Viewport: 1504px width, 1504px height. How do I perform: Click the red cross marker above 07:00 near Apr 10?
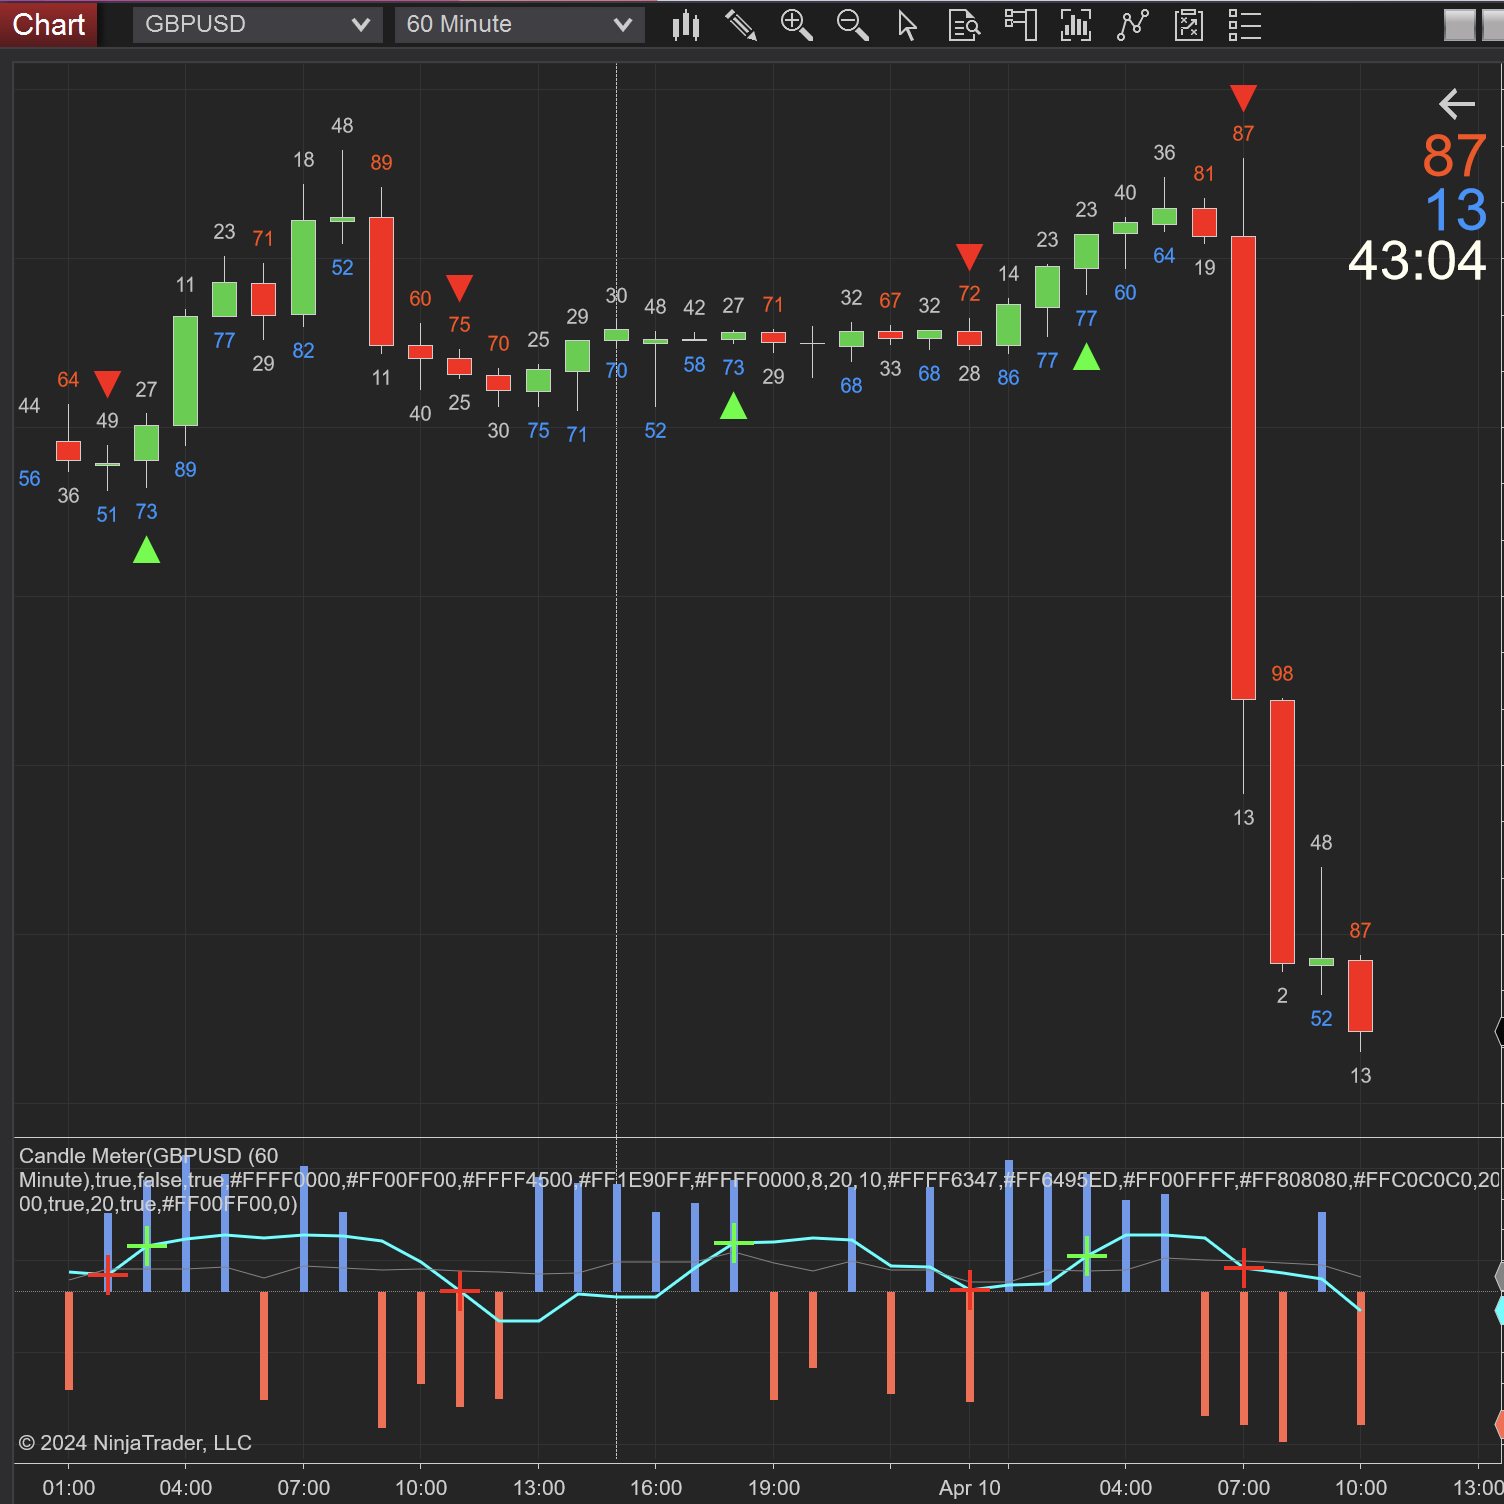coord(1243,1268)
